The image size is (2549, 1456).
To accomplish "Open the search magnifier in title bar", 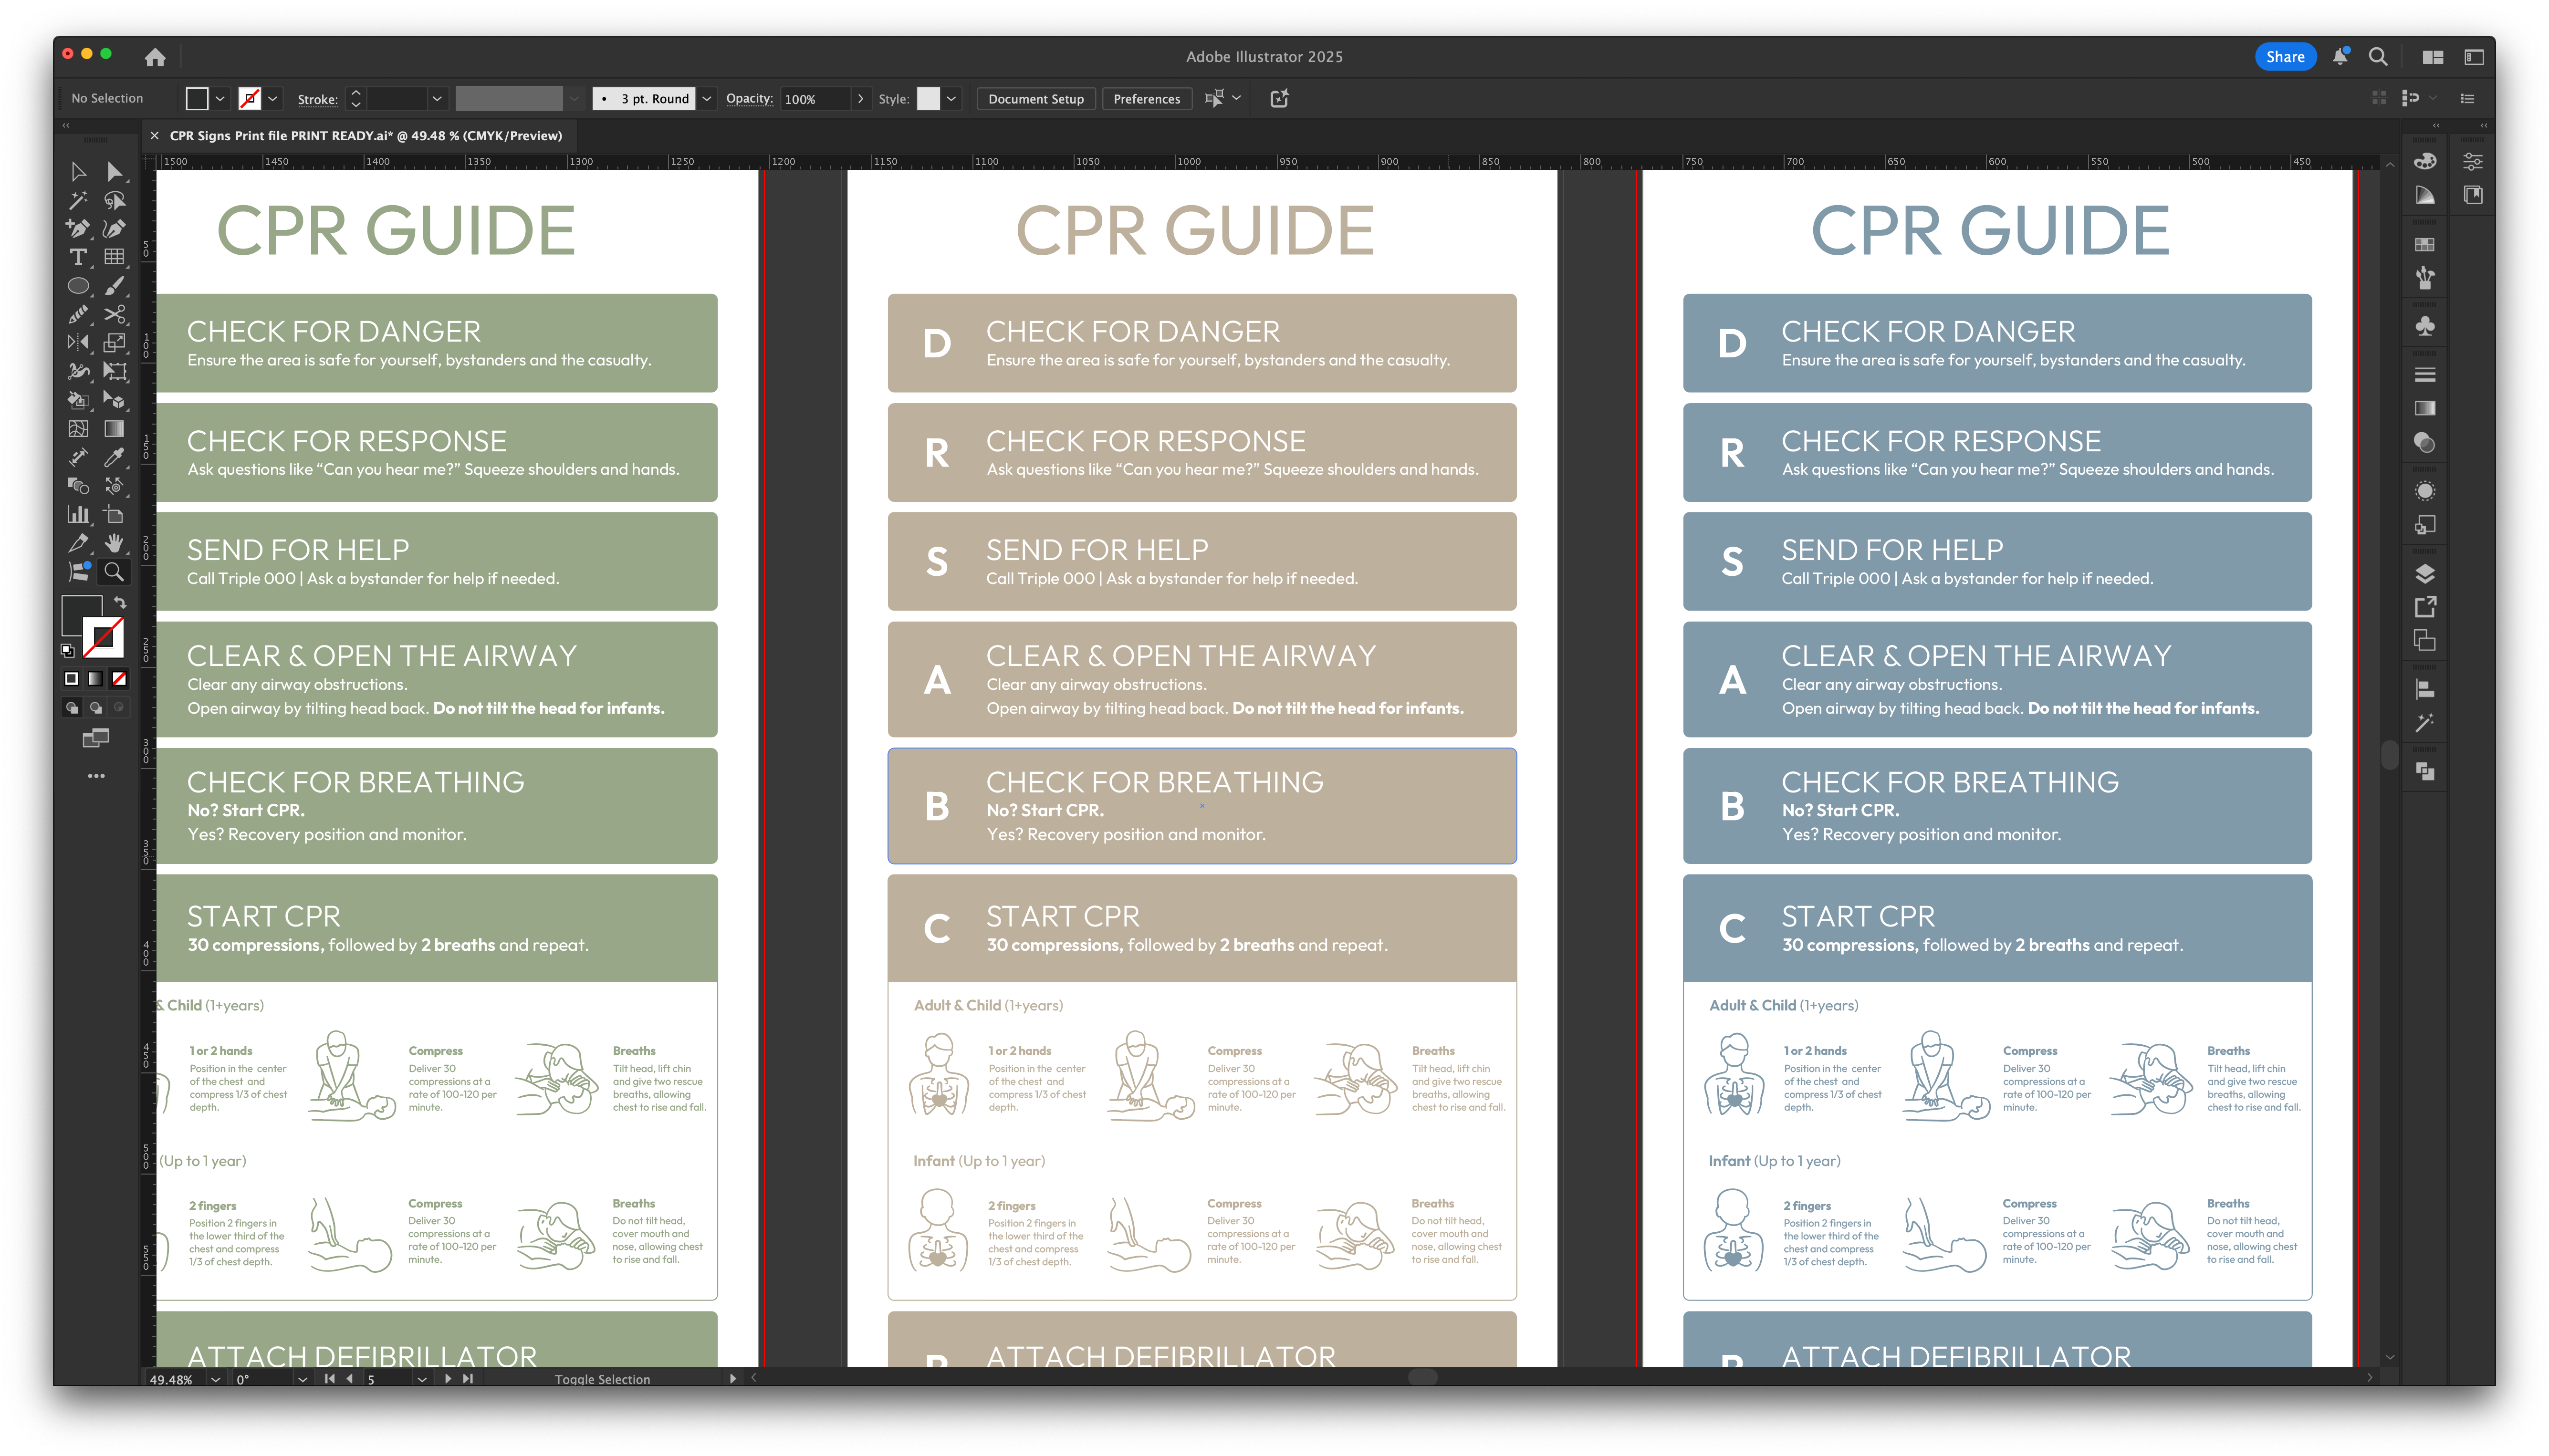I will (x=2378, y=57).
